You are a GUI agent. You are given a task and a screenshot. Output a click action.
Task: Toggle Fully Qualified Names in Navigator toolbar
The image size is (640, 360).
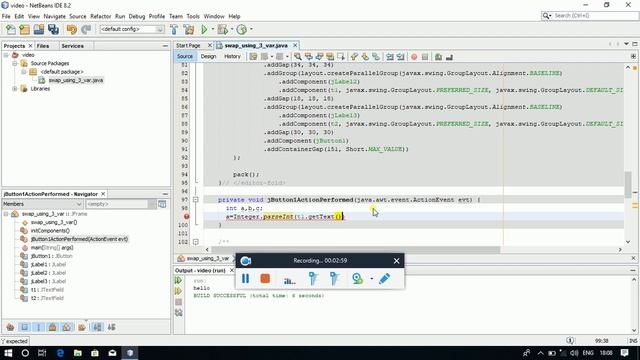(x=82, y=327)
